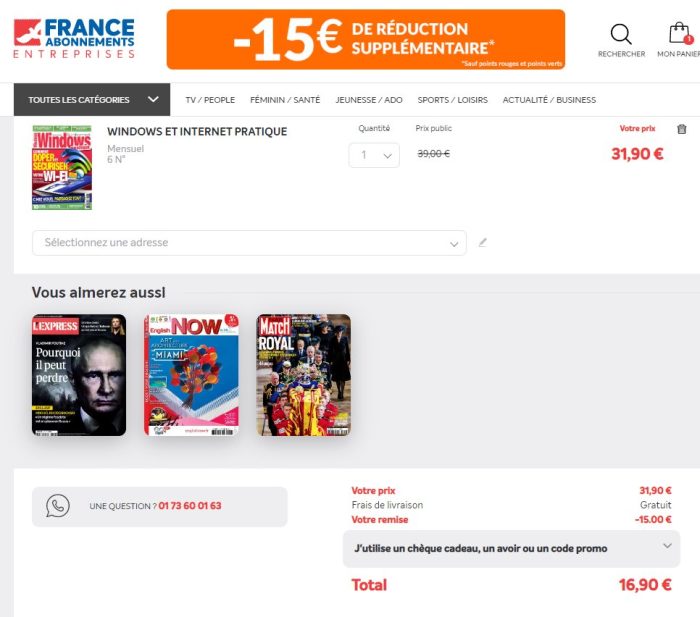Open the L'Express magazine cover
700x617 pixels.
(79, 375)
